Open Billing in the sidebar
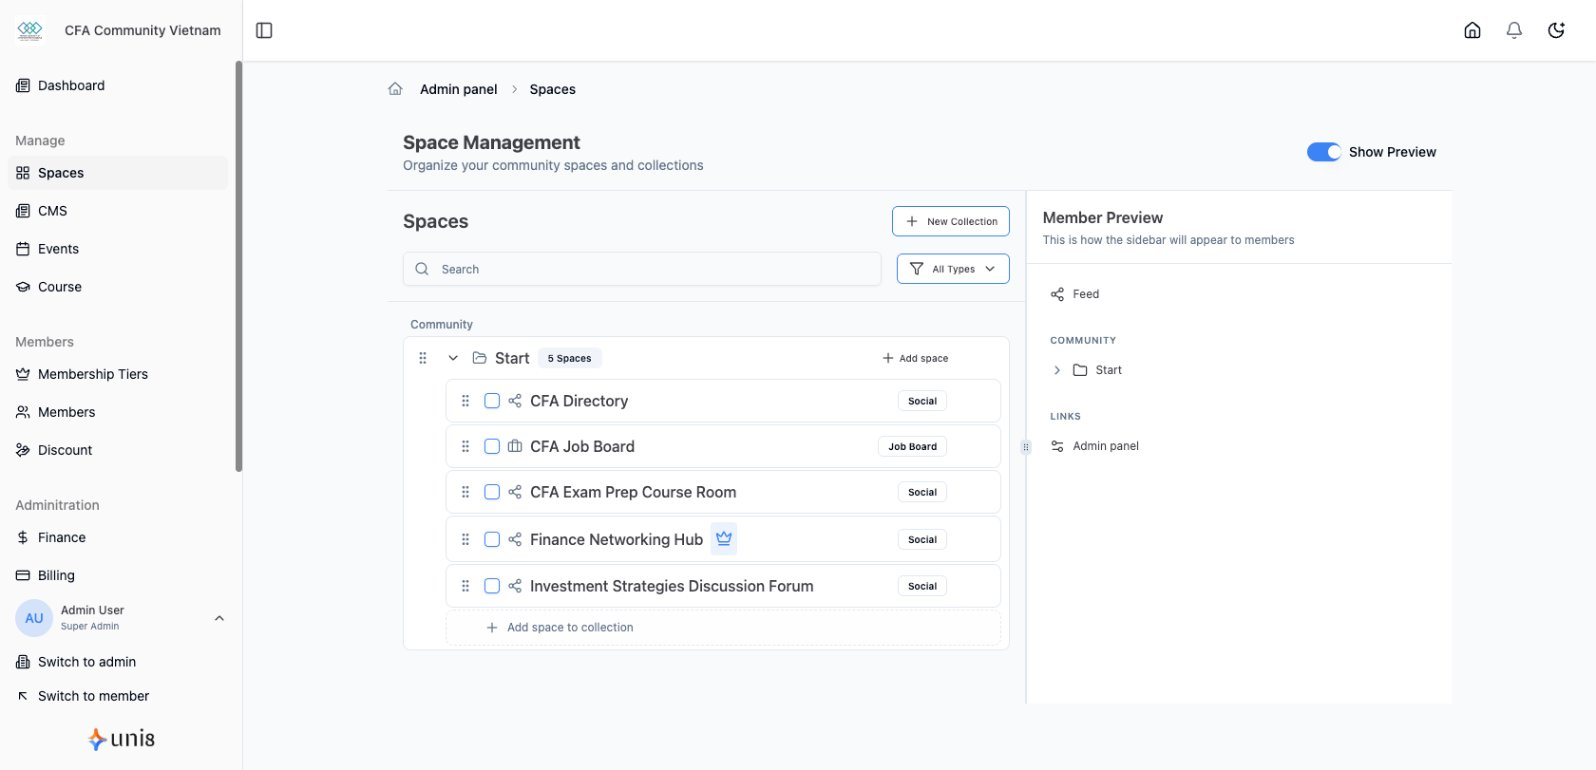Image resolution: width=1596 pixels, height=770 pixels. click(x=118, y=575)
